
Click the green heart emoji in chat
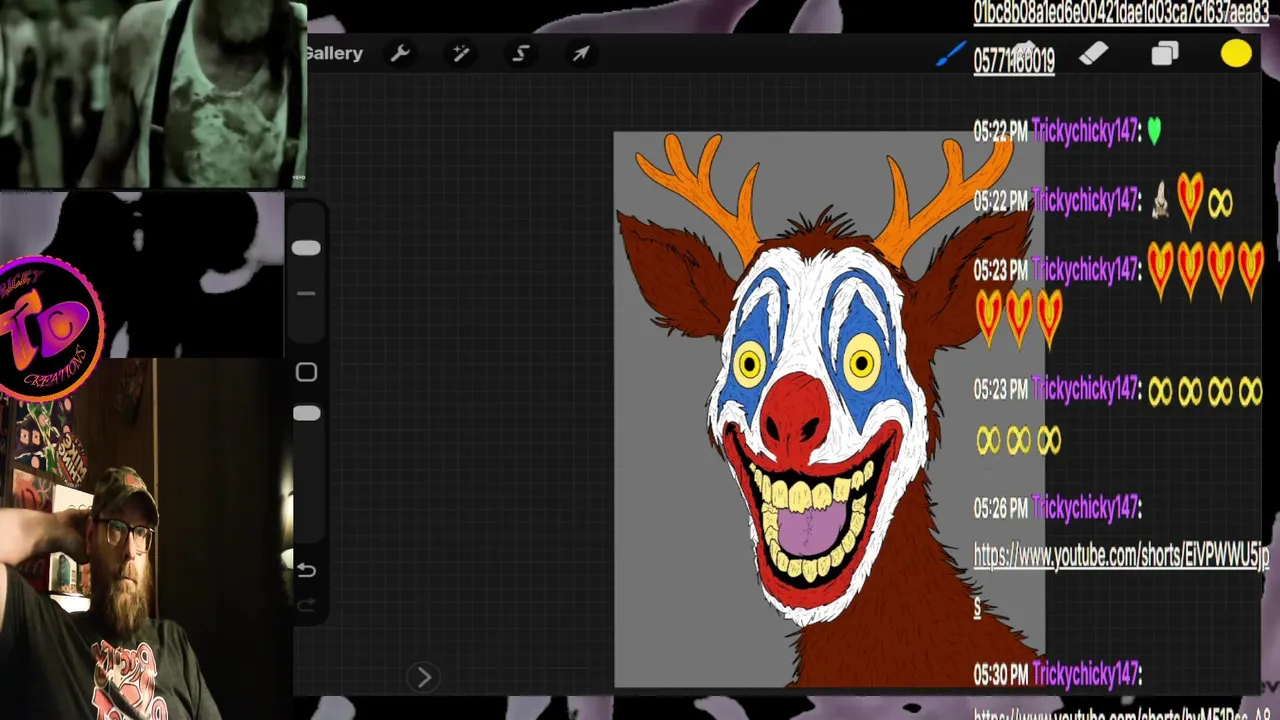[x=1154, y=130]
